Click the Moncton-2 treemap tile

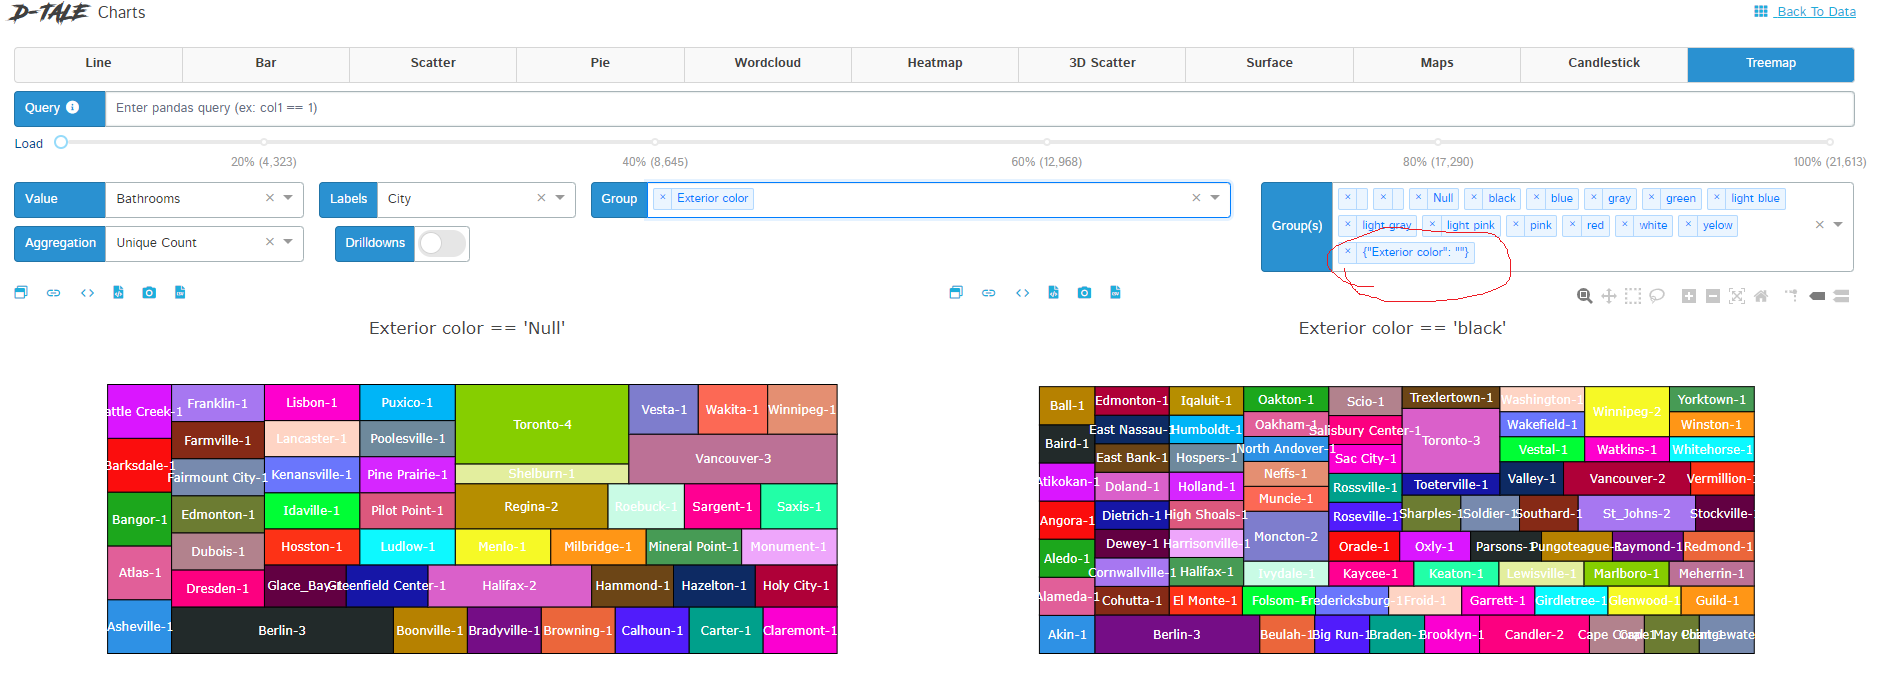coord(1286,537)
